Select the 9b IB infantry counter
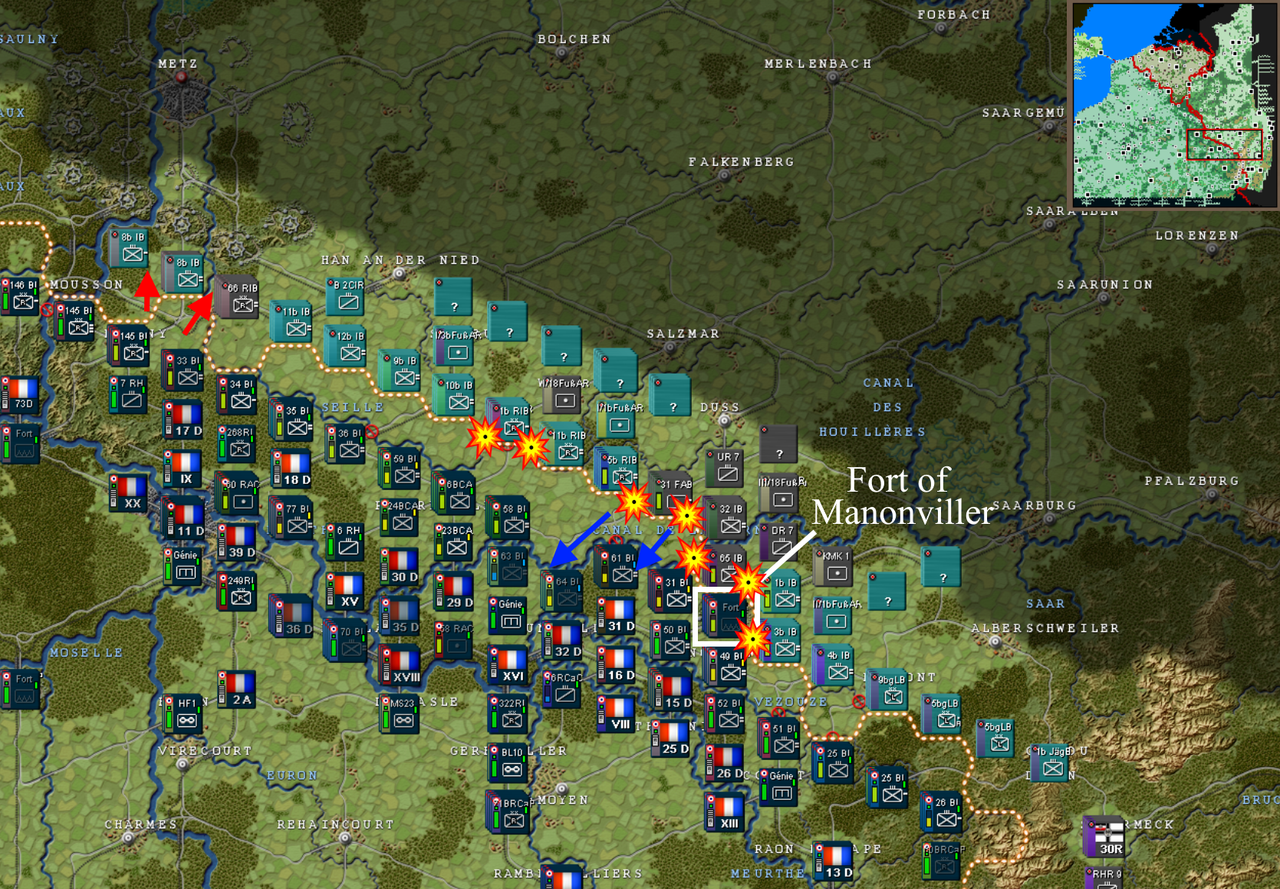 click(399, 370)
